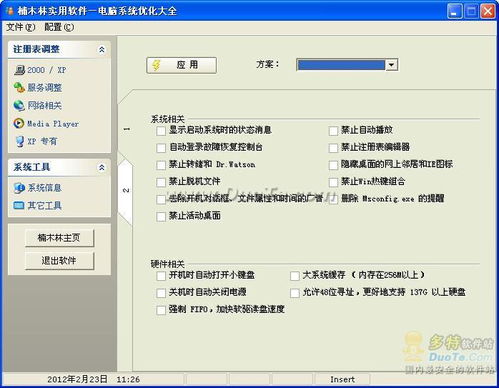Open the 服务调整 link
Viewport: 499px width, 388px height.
45,88
